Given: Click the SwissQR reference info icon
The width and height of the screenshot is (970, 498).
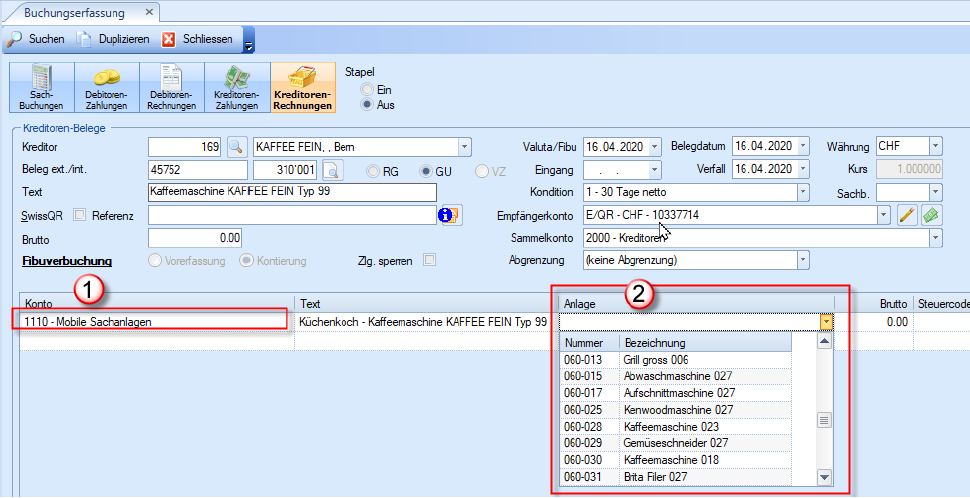Looking at the screenshot, I should (x=450, y=215).
